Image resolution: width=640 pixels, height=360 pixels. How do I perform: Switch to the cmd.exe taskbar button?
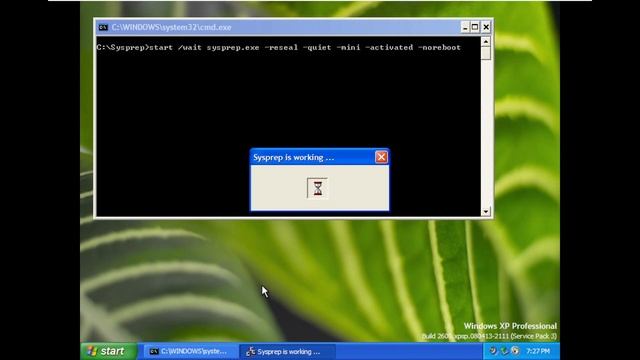point(191,351)
